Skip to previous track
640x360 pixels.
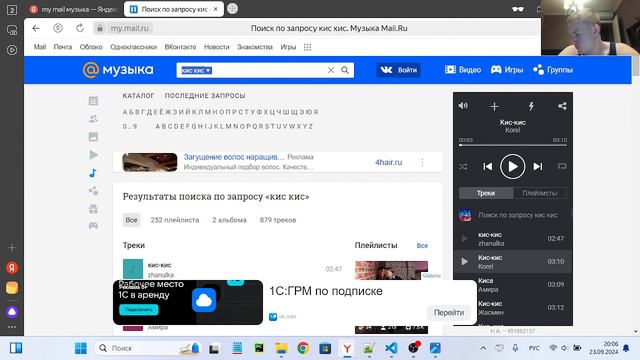click(487, 167)
